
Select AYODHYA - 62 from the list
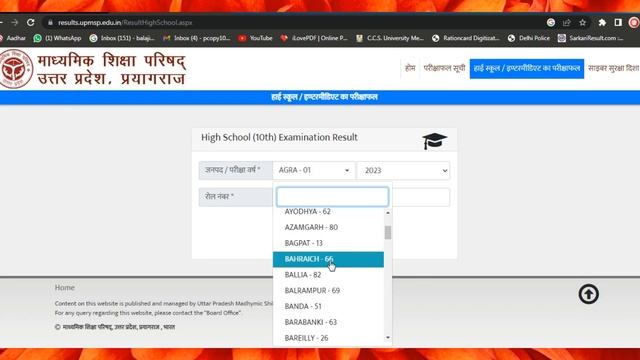(x=328, y=211)
